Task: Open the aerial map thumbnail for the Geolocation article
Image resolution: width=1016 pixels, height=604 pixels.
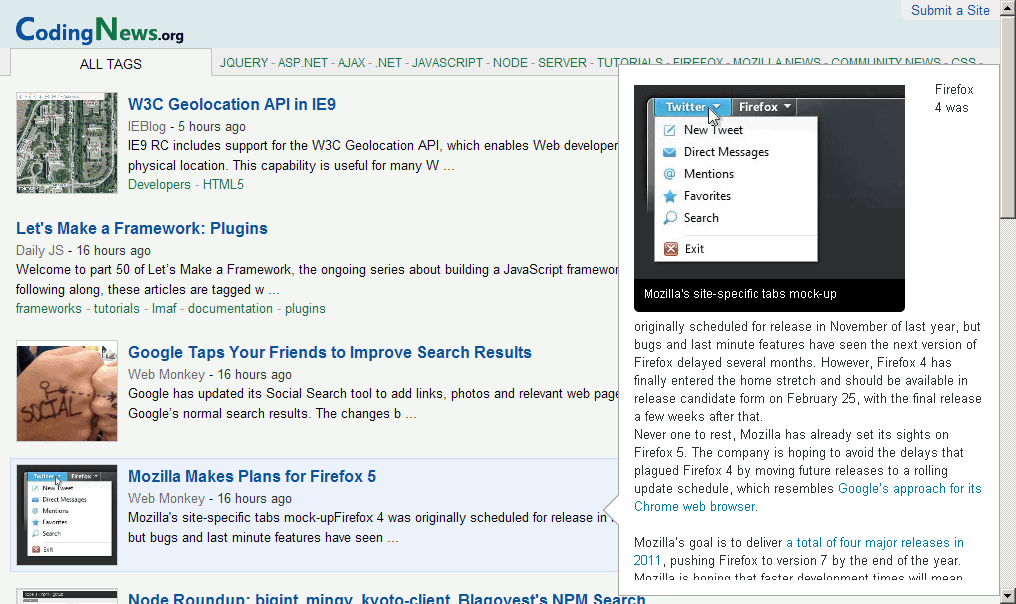Action: point(67,143)
